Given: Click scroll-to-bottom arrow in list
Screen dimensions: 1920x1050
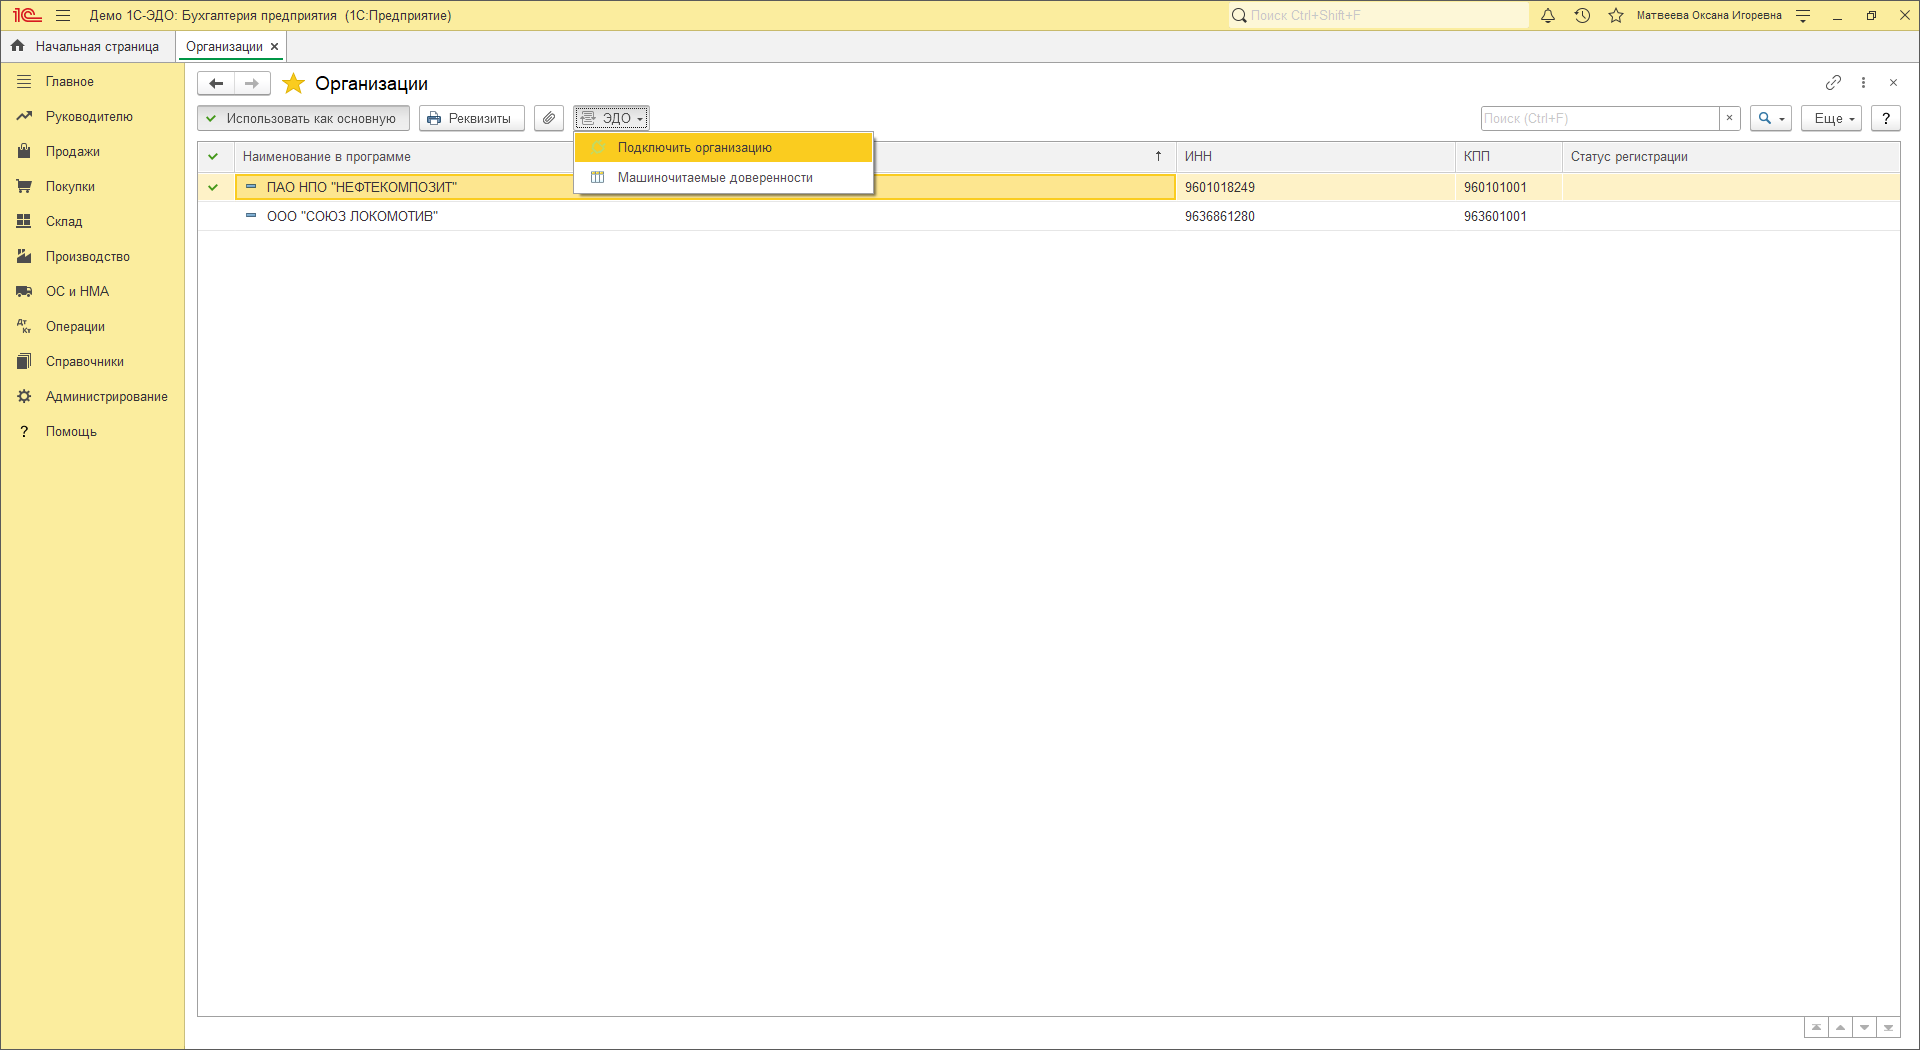Looking at the screenshot, I should (x=1888, y=1028).
